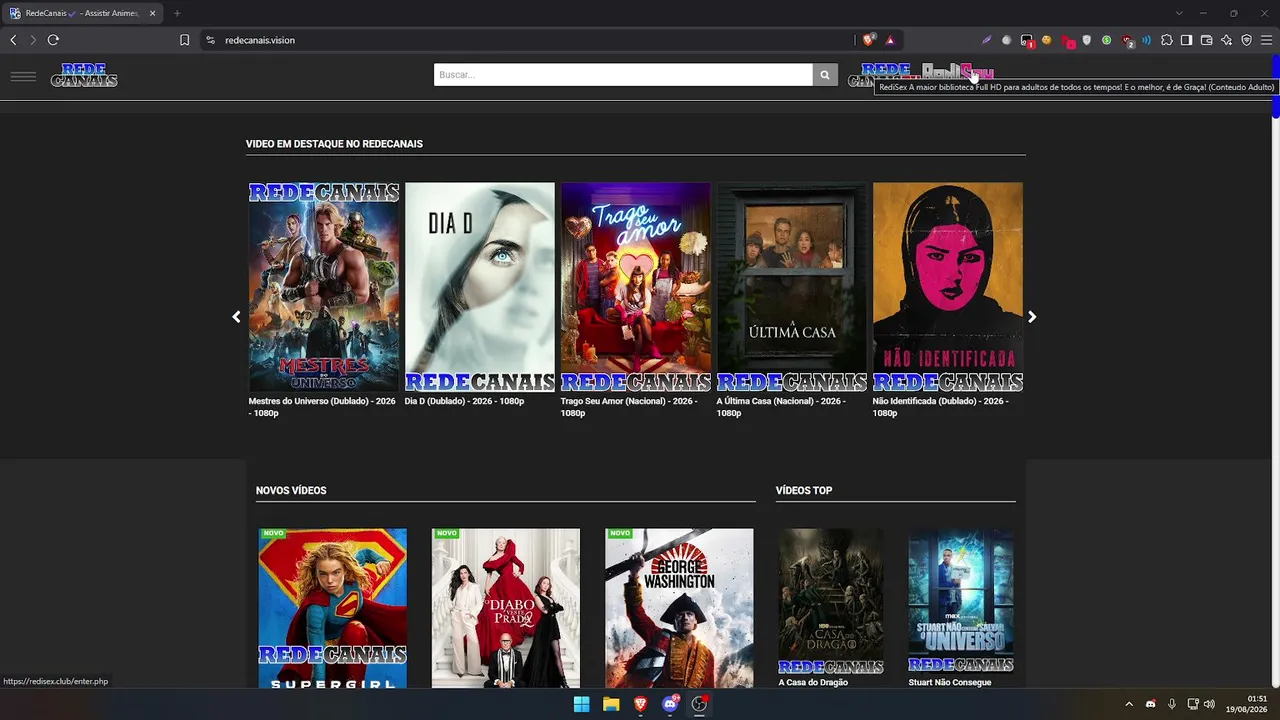Screen dimensions: 1280x720
Task: Click the RedeCanais logo in header
Action: (x=84, y=75)
